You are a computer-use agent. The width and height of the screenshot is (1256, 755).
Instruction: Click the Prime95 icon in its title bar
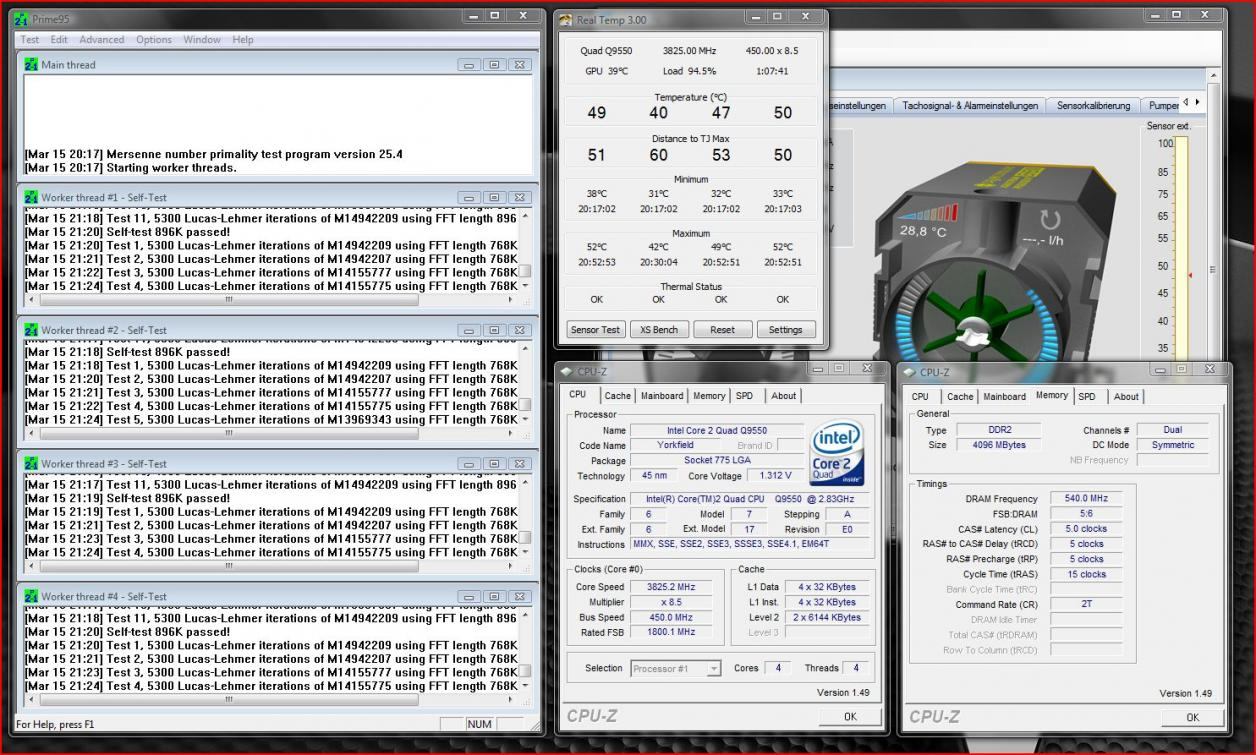tap(22, 18)
